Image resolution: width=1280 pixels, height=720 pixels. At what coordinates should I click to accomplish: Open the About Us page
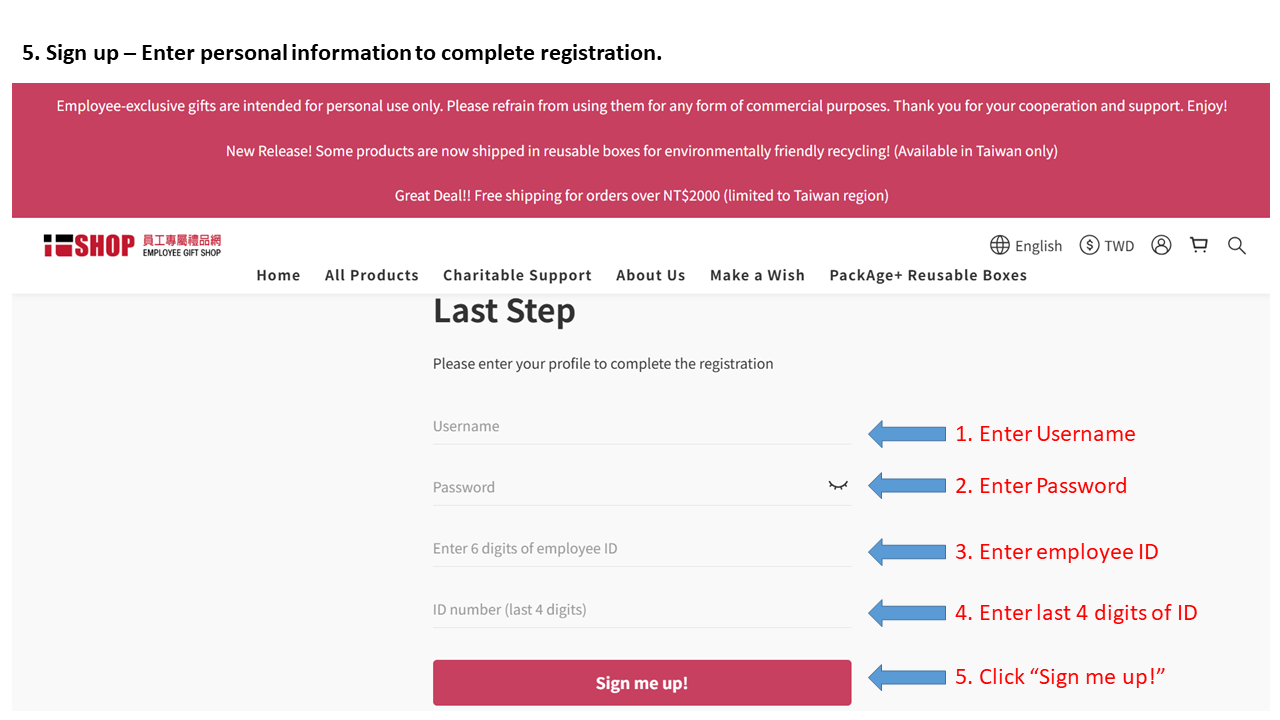651,275
